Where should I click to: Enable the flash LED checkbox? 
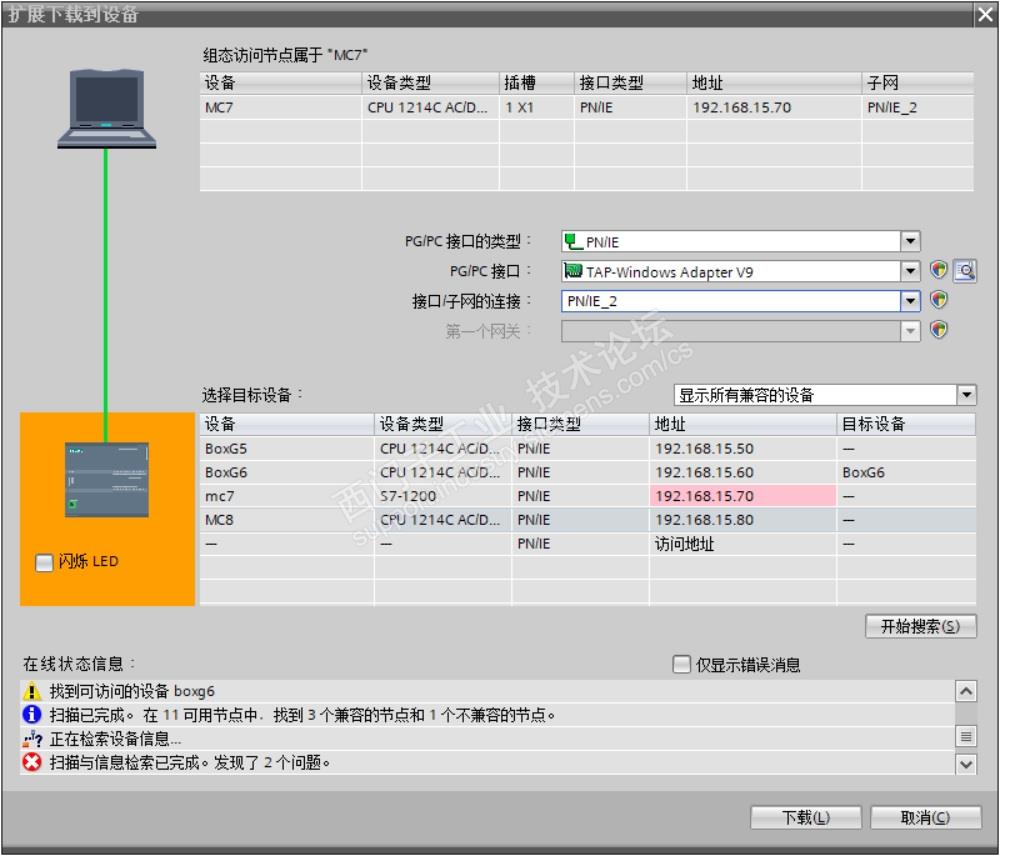[44, 563]
